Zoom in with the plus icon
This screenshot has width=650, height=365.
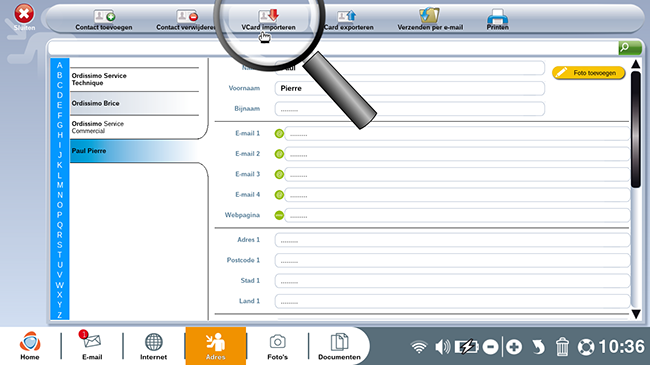coord(514,347)
